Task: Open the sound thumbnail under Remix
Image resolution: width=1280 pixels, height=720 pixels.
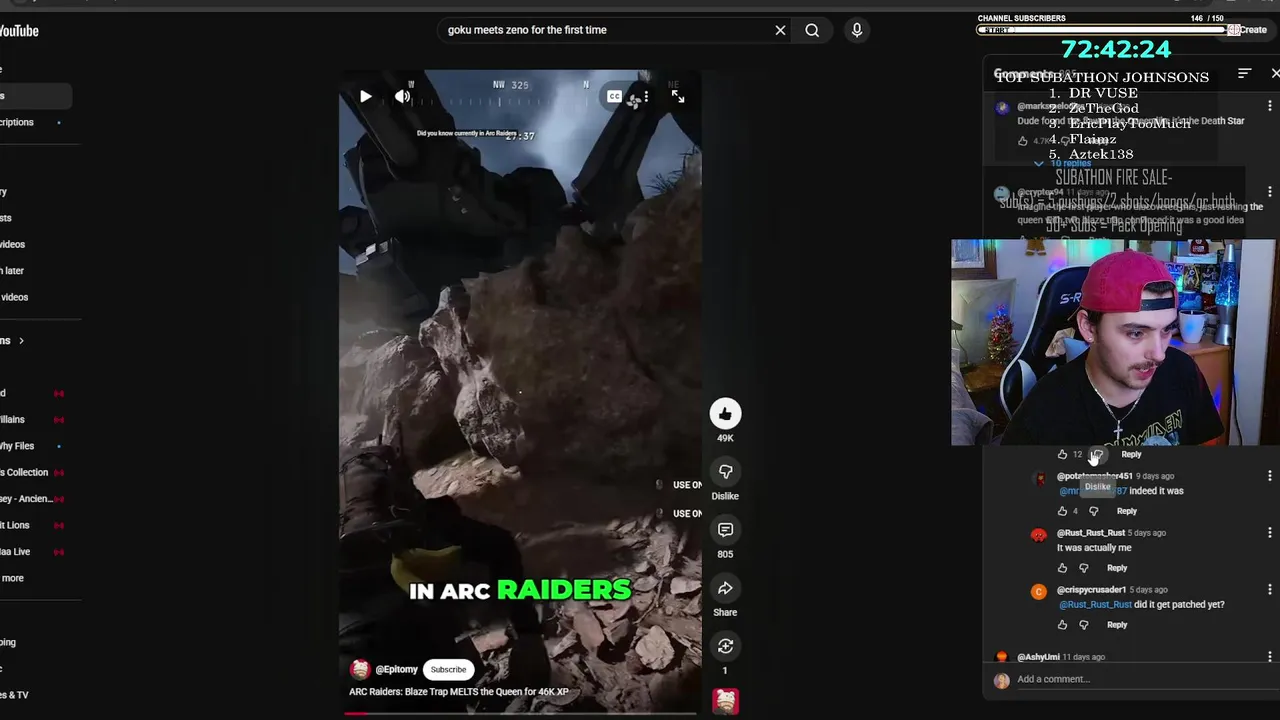Action: coord(725,702)
